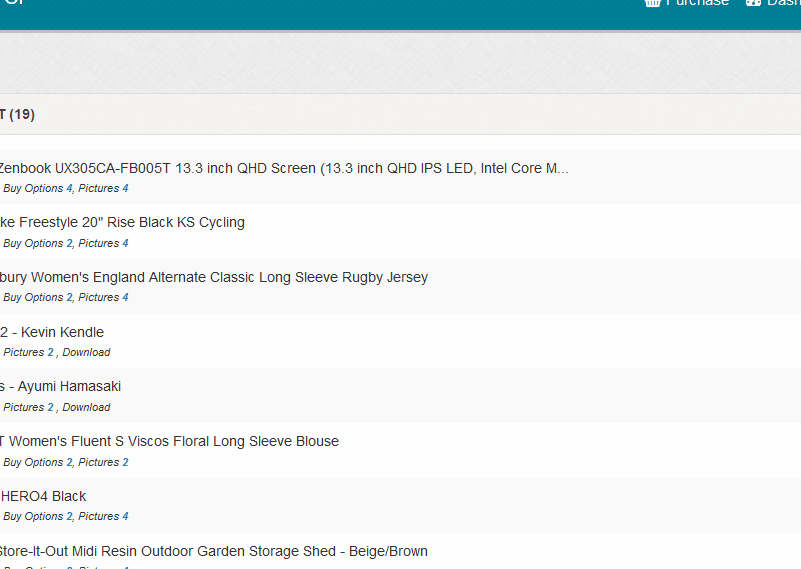Click Pictures count under Ayumi Hamasaki
This screenshot has height=569, width=801.
coord(51,407)
